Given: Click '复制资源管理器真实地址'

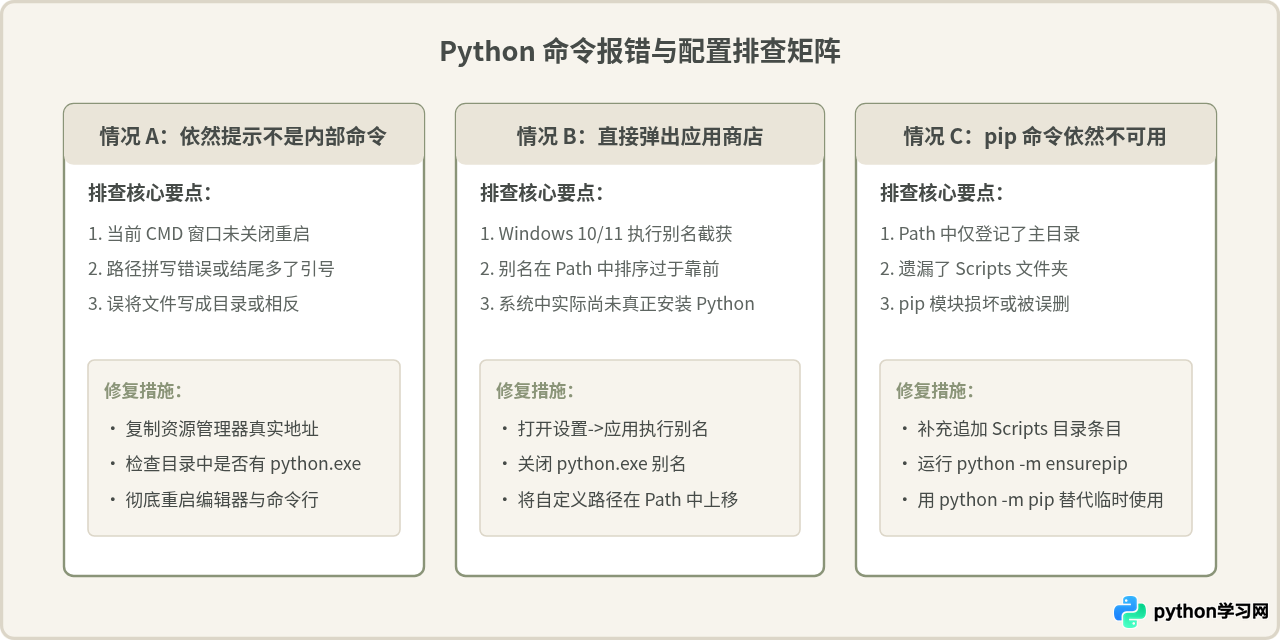Looking at the screenshot, I should (x=222, y=429).
